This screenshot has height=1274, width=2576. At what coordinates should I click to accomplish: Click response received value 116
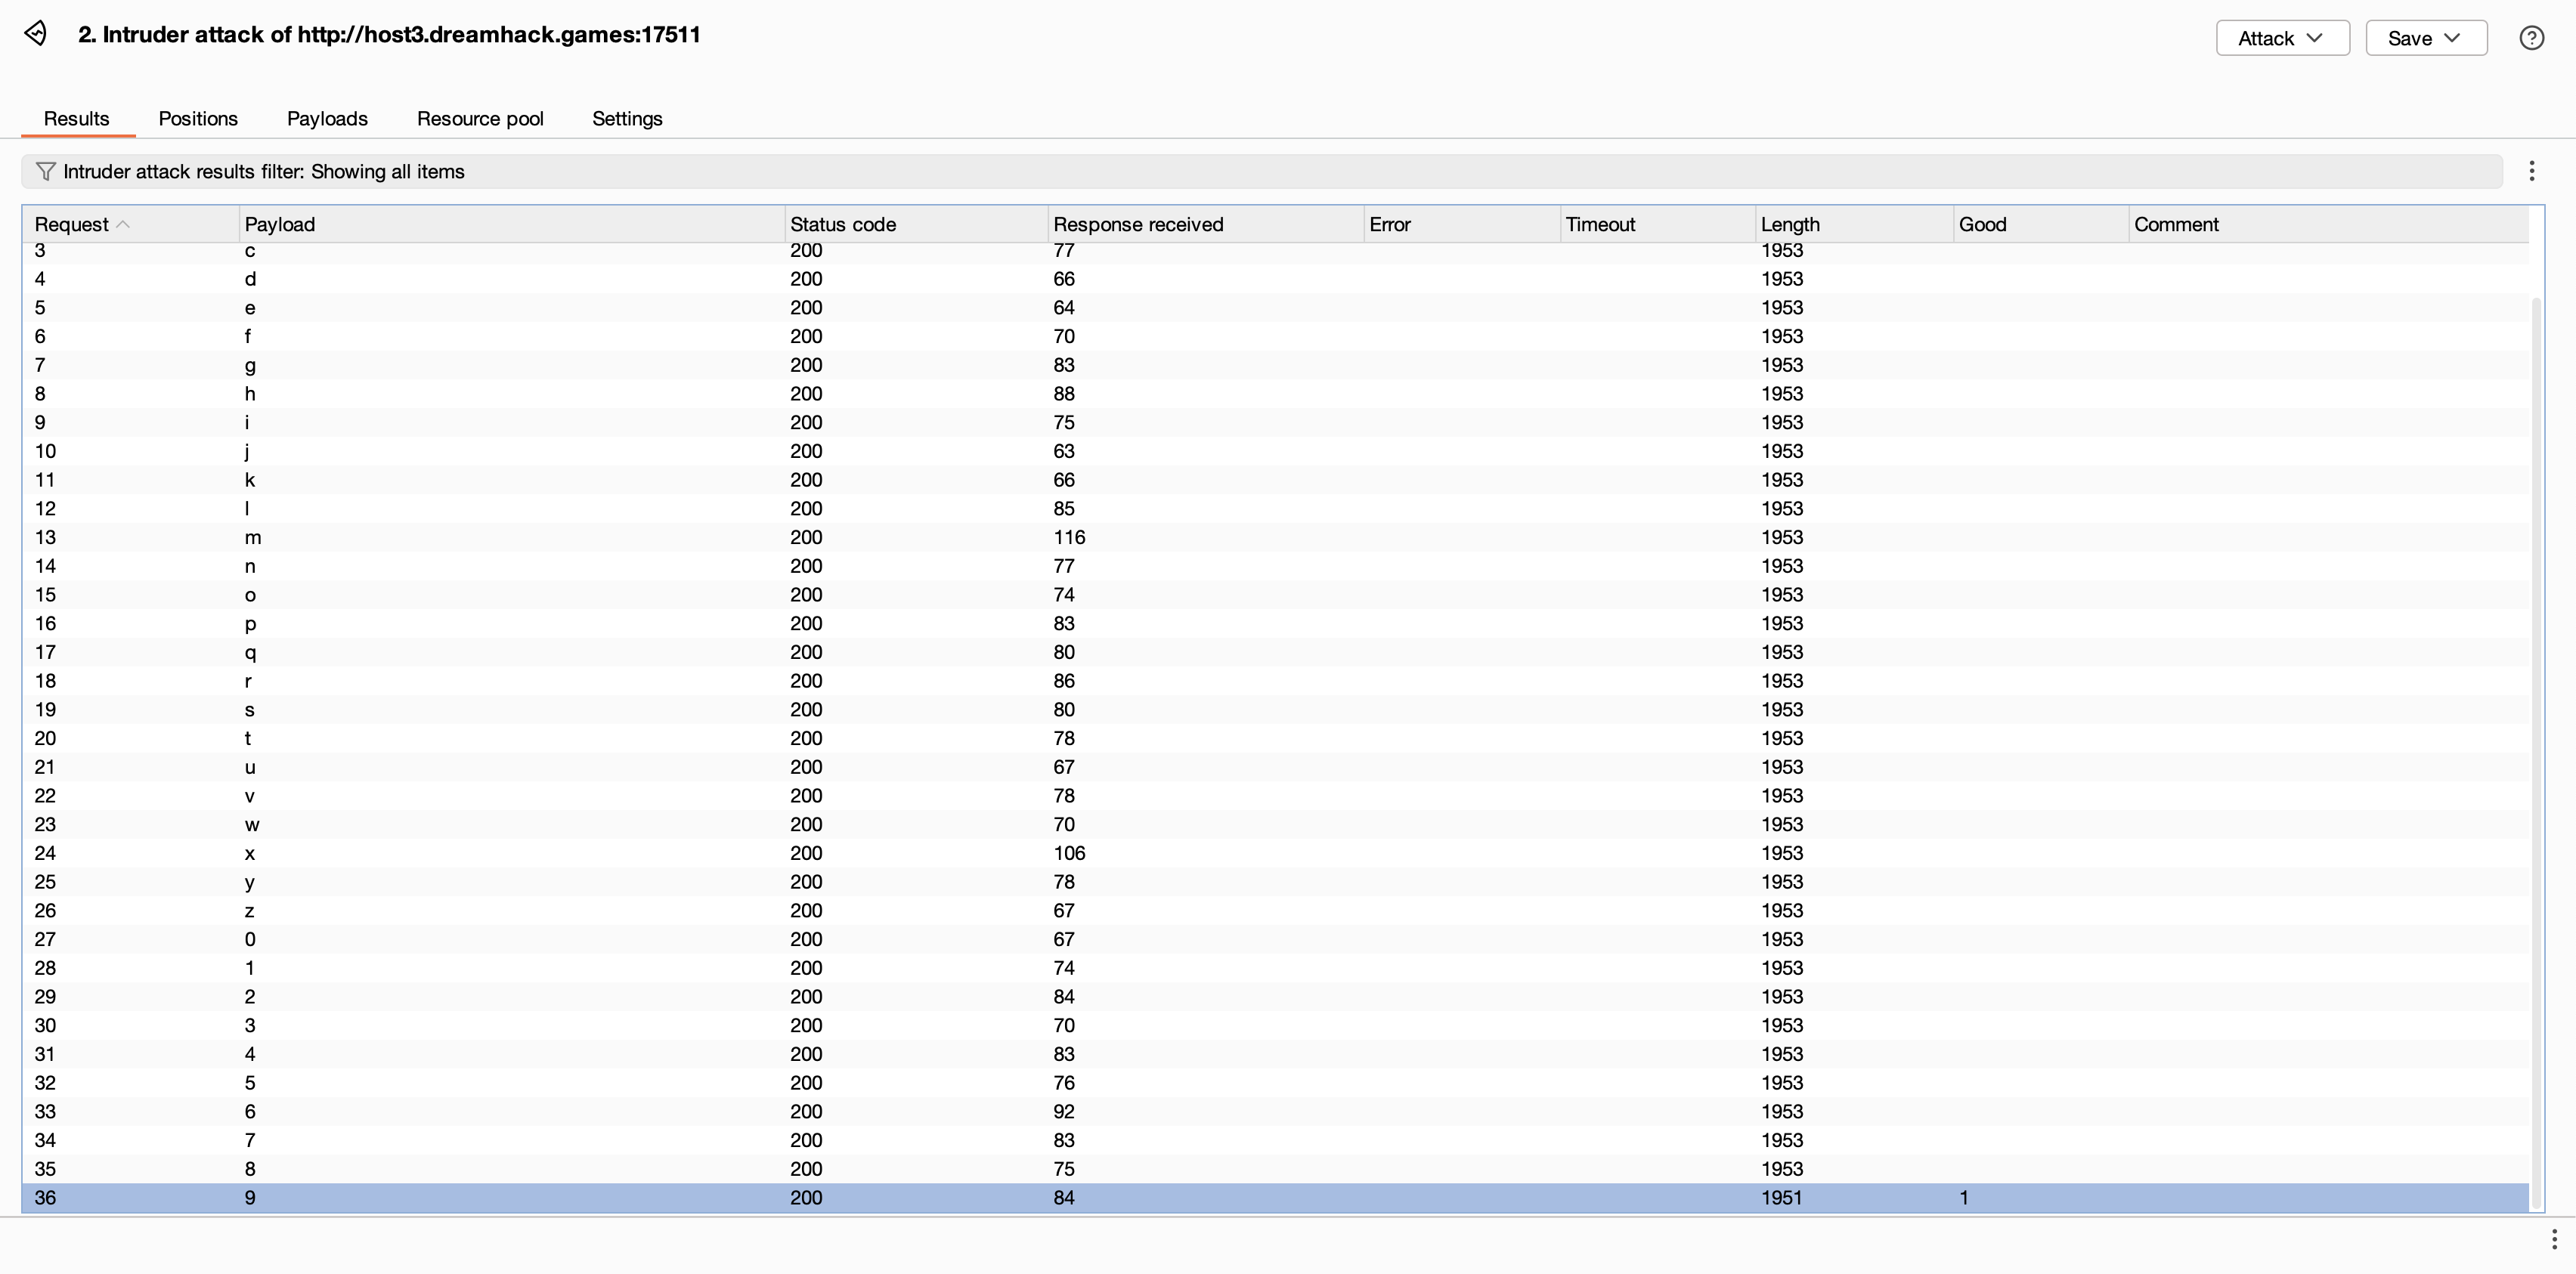click(x=1069, y=537)
